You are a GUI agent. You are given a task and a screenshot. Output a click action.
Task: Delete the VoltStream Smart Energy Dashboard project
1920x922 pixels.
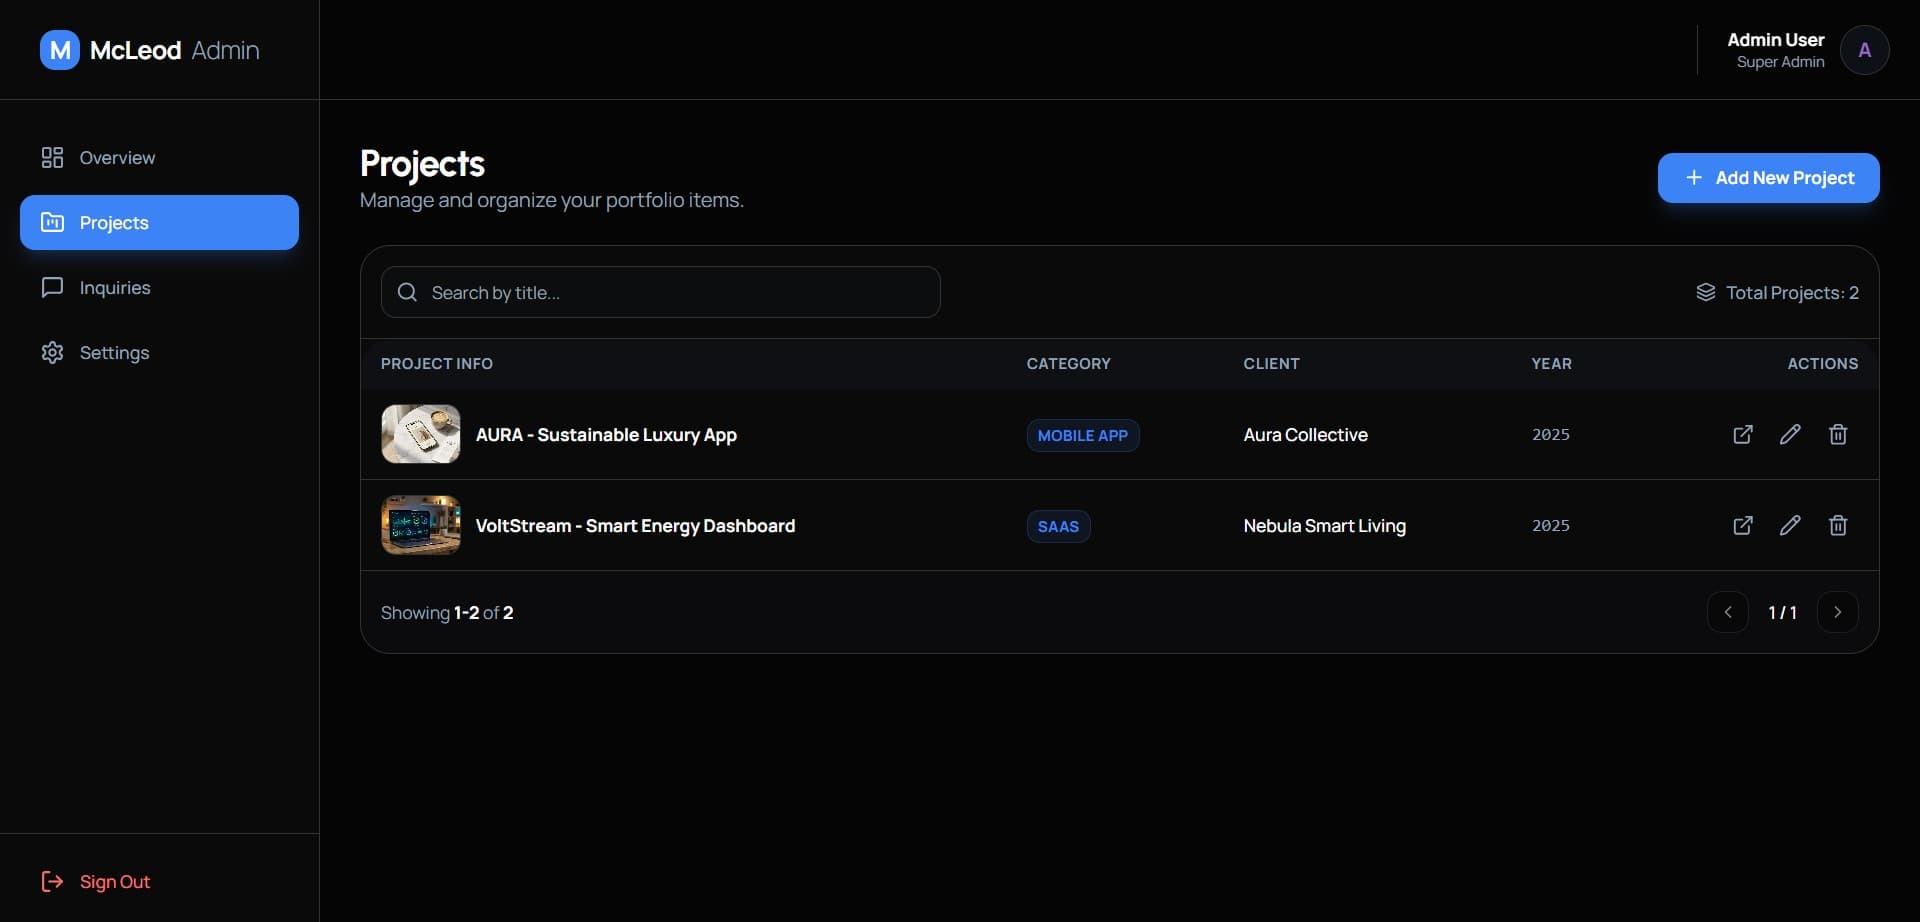tap(1838, 525)
